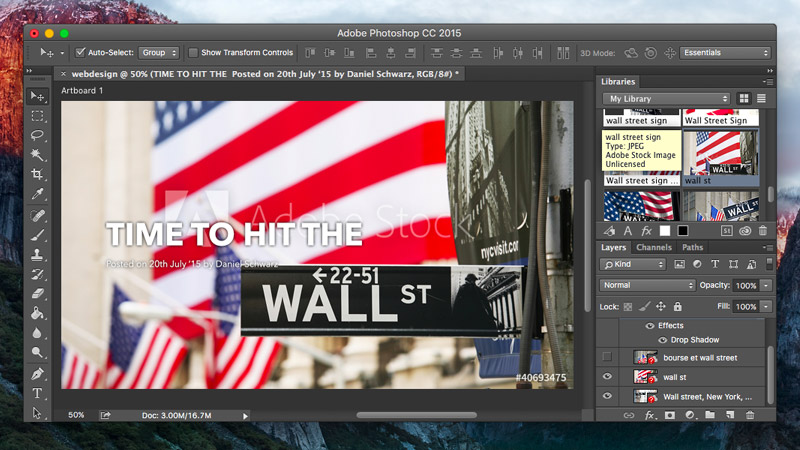Select the Magic Wand tool
The image size is (800, 450).
pyautogui.click(x=37, y=155)
